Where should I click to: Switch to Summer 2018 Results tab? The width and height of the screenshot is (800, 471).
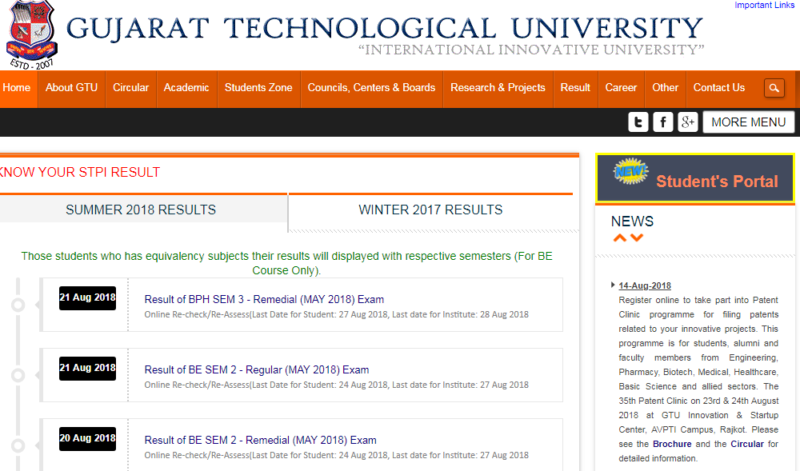tap(141, 210)
